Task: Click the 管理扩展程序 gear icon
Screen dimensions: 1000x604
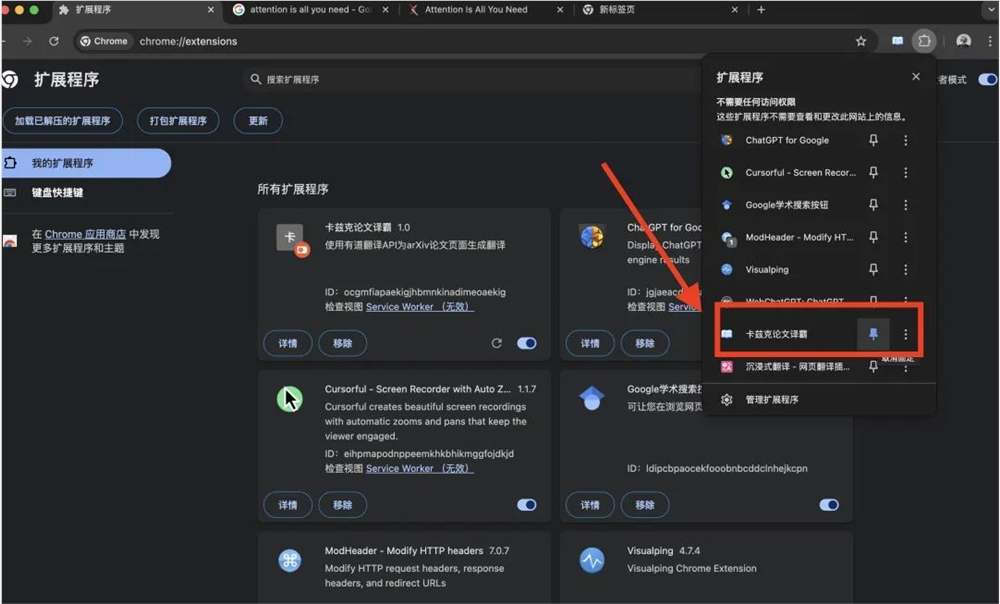Action: [727, 398]
